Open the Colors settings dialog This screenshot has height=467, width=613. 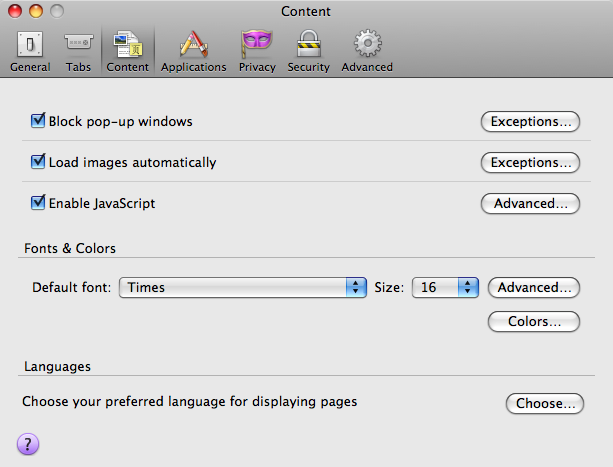tap(534, 322)
